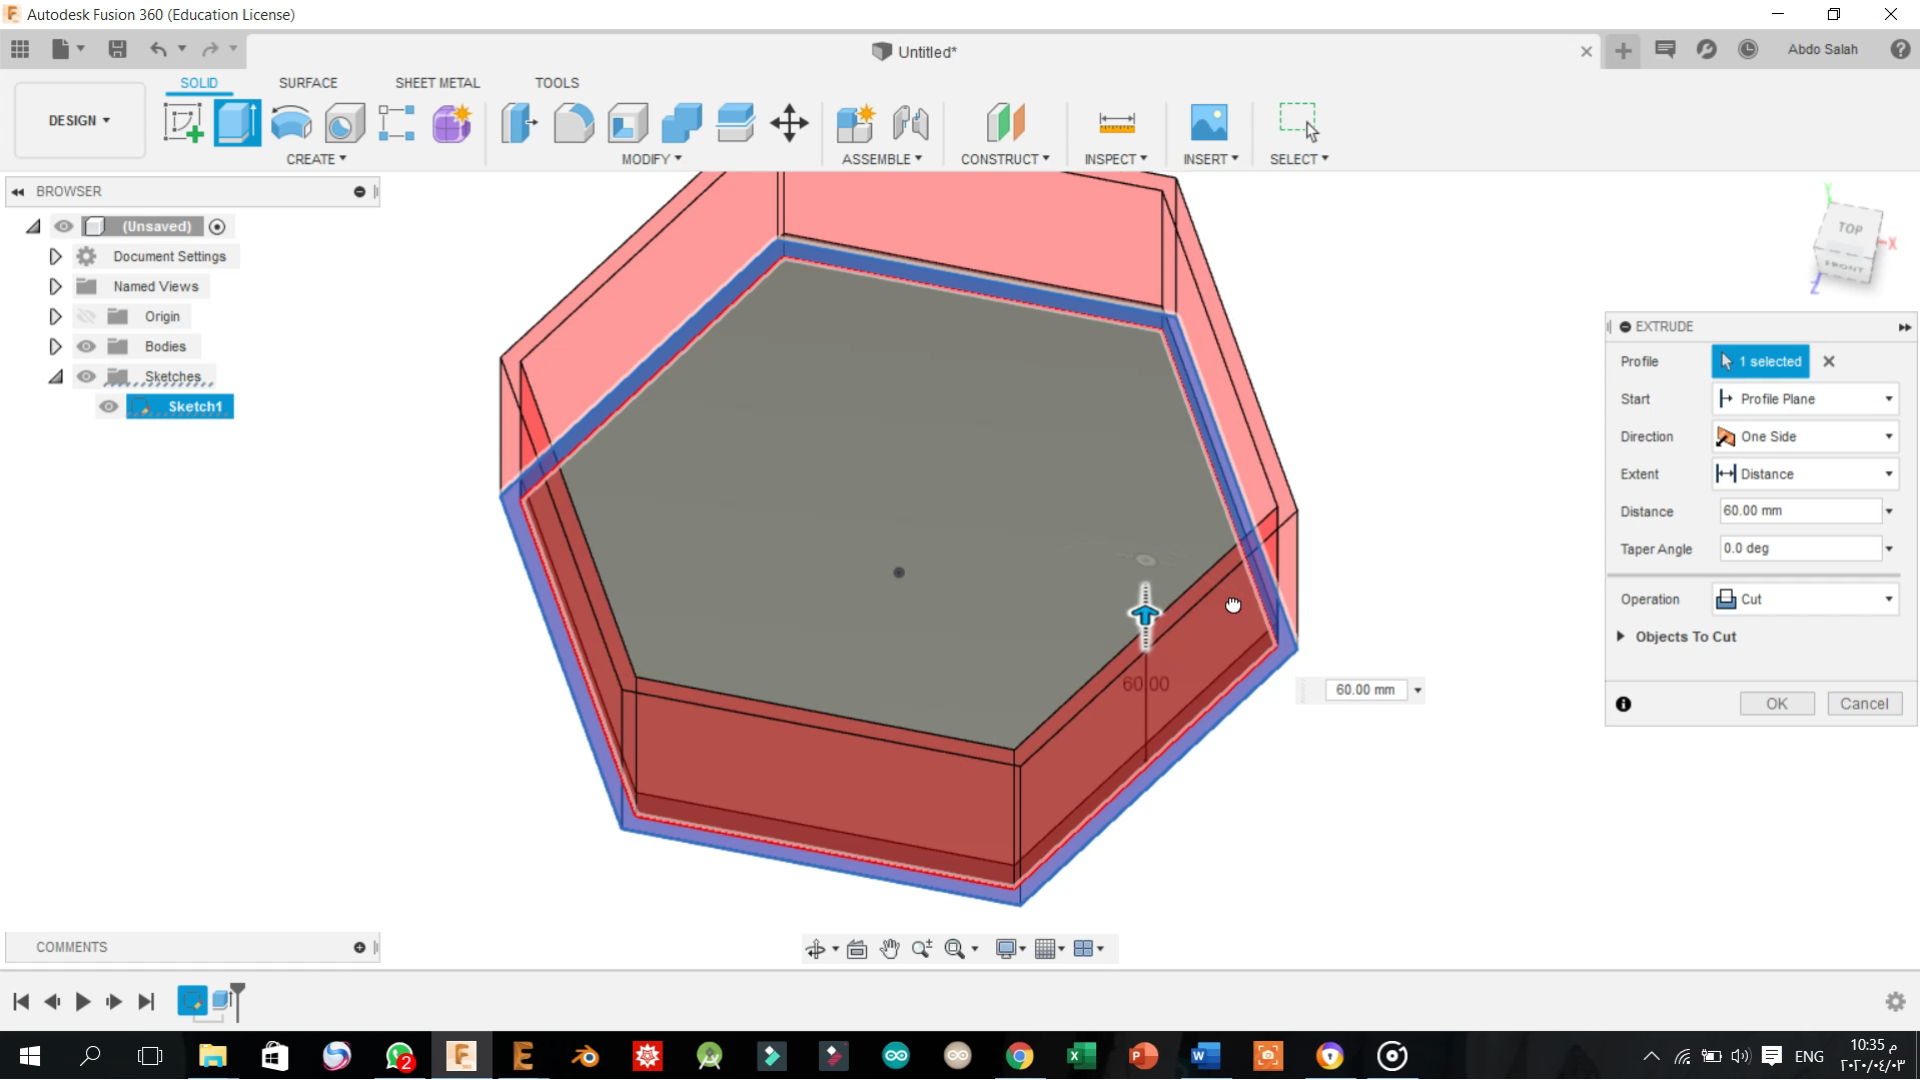Screen dimensions: 1920x1080
Task: Select the Move/Copy tool icon
Action: [790, 123]
